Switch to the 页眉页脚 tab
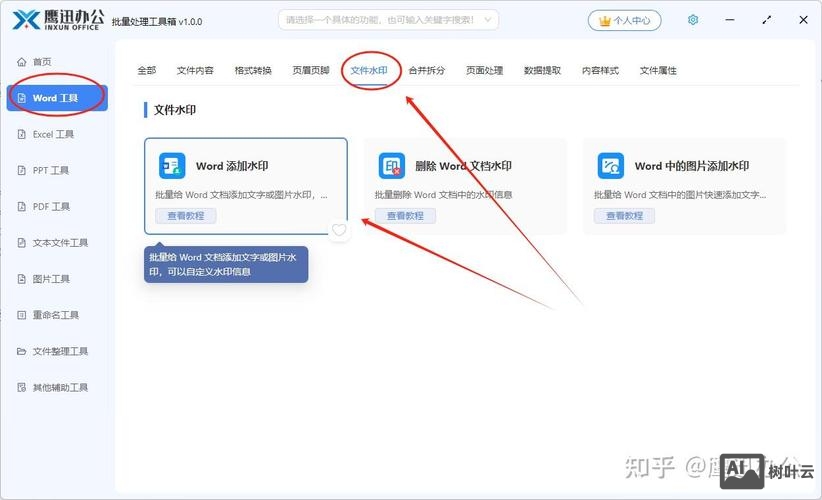Viewport: 822px width, 500px height. coord(311,70)
